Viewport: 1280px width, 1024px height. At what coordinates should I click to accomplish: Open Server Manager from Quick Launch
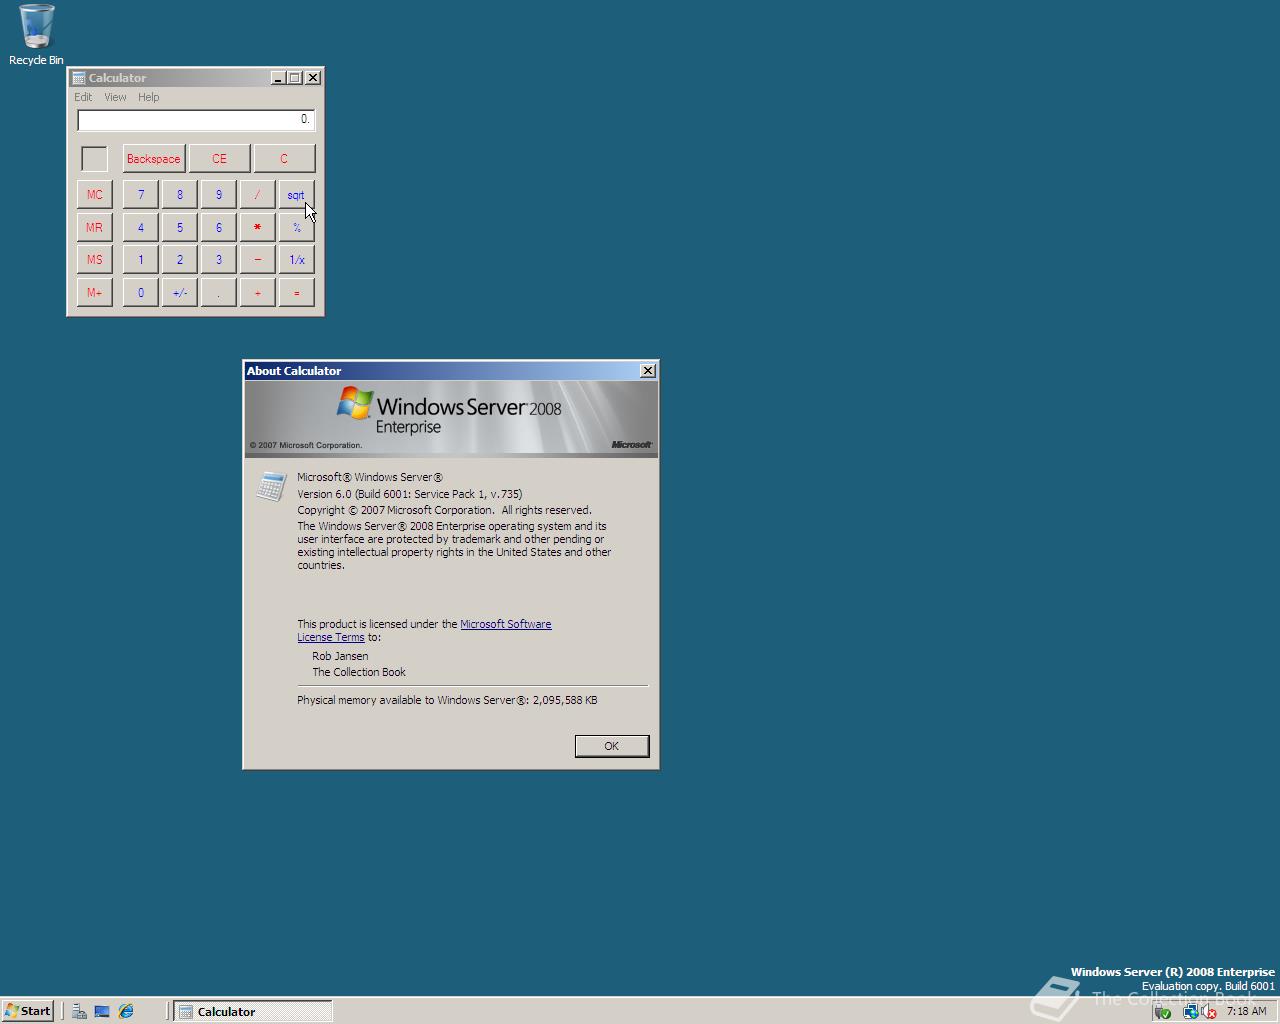pos(79,1011)
